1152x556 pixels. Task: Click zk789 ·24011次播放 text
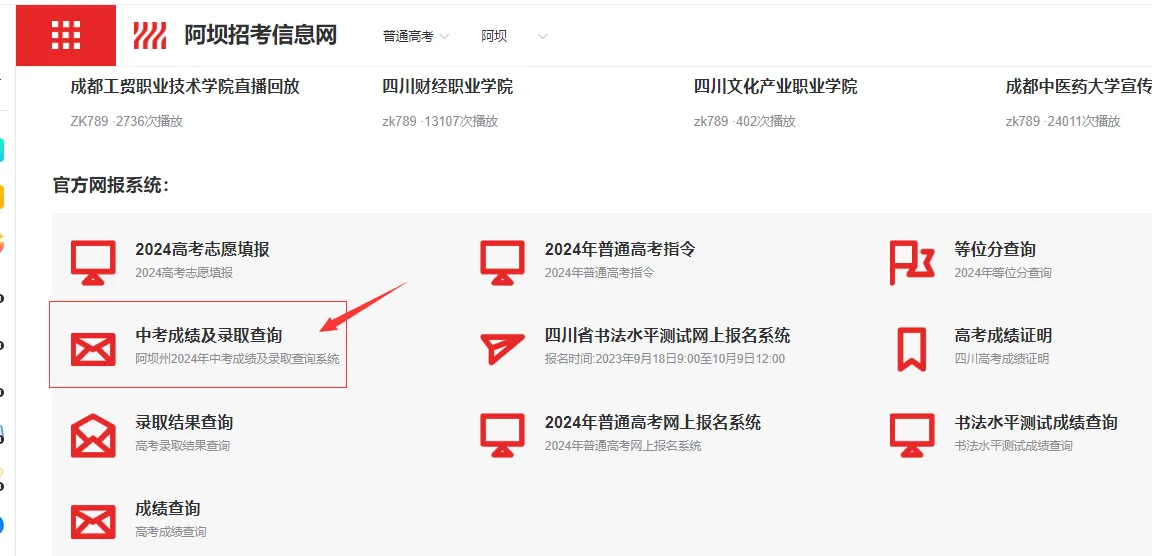[x=1063, y=121]
